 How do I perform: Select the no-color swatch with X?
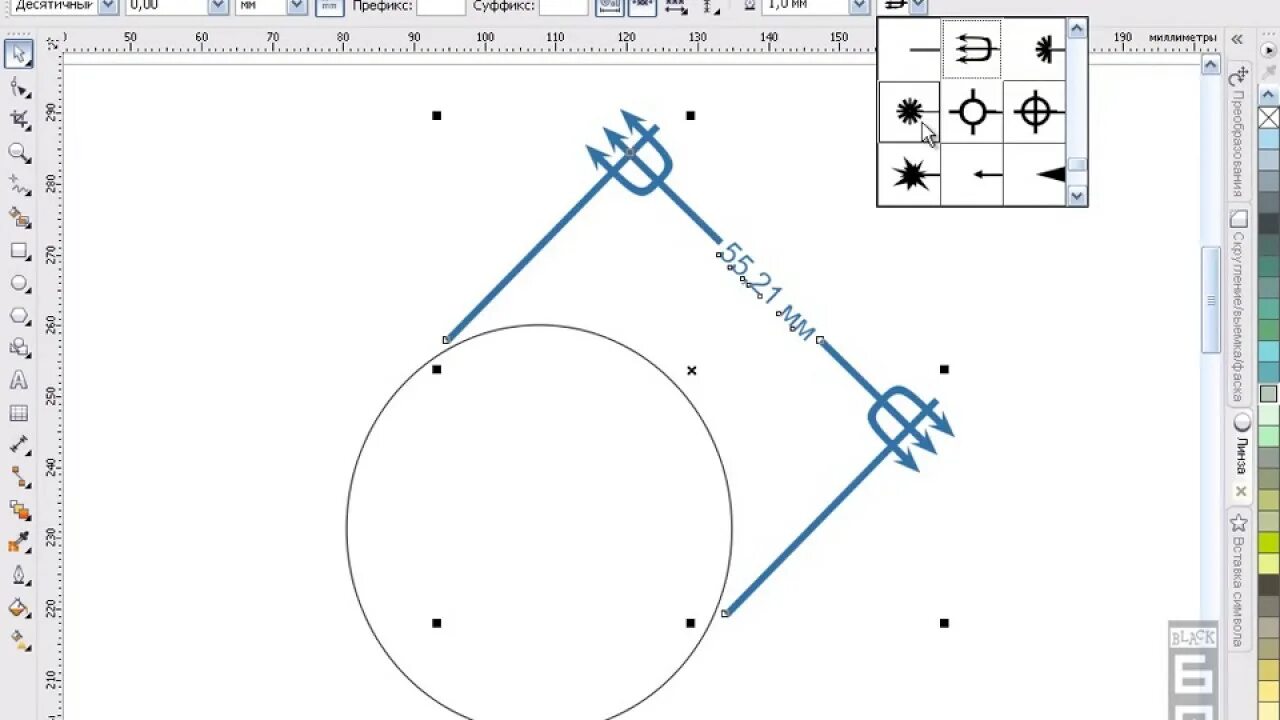[x=1269, y=118]
